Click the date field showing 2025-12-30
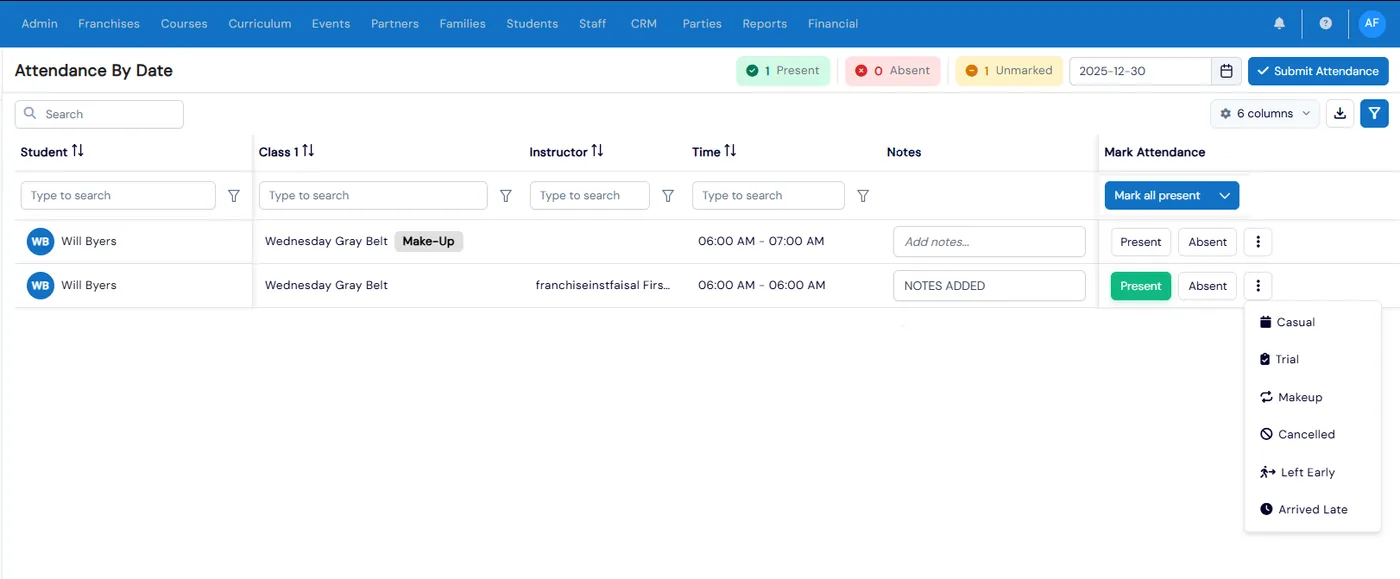The image size is (1400, 579). (x=1141, y=71)
